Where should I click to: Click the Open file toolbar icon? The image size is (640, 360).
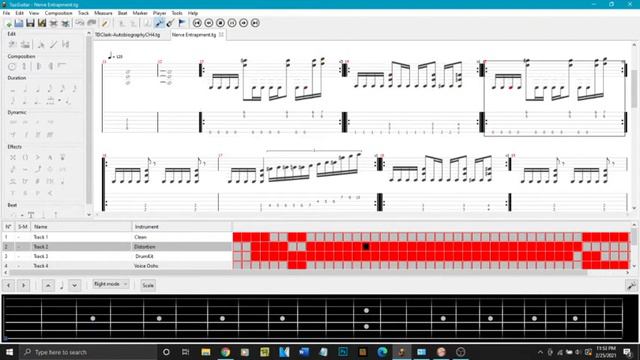tap(19, 23)
